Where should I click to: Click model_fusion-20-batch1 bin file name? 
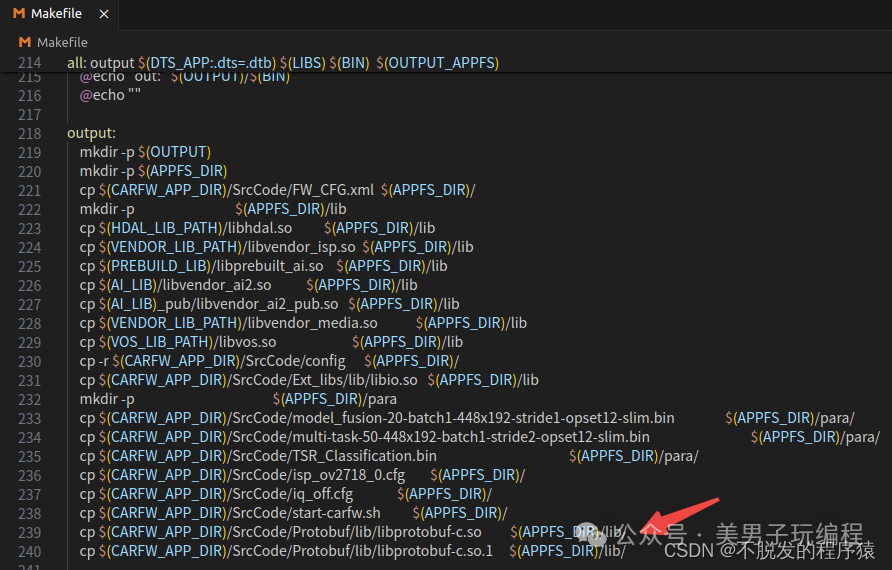pos(483,418)
